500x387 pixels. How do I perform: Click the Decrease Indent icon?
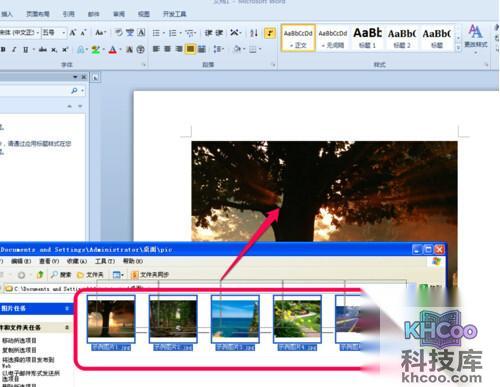[208, 33]
